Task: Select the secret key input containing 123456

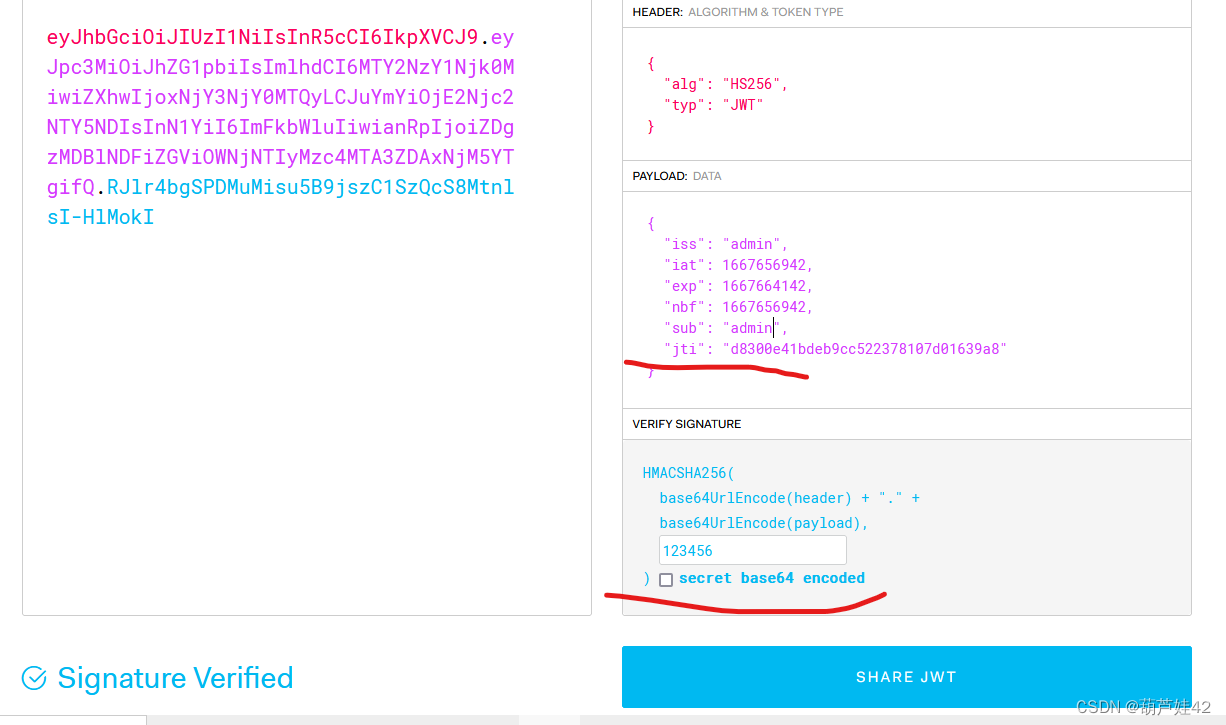Action: tap(752, 549)
